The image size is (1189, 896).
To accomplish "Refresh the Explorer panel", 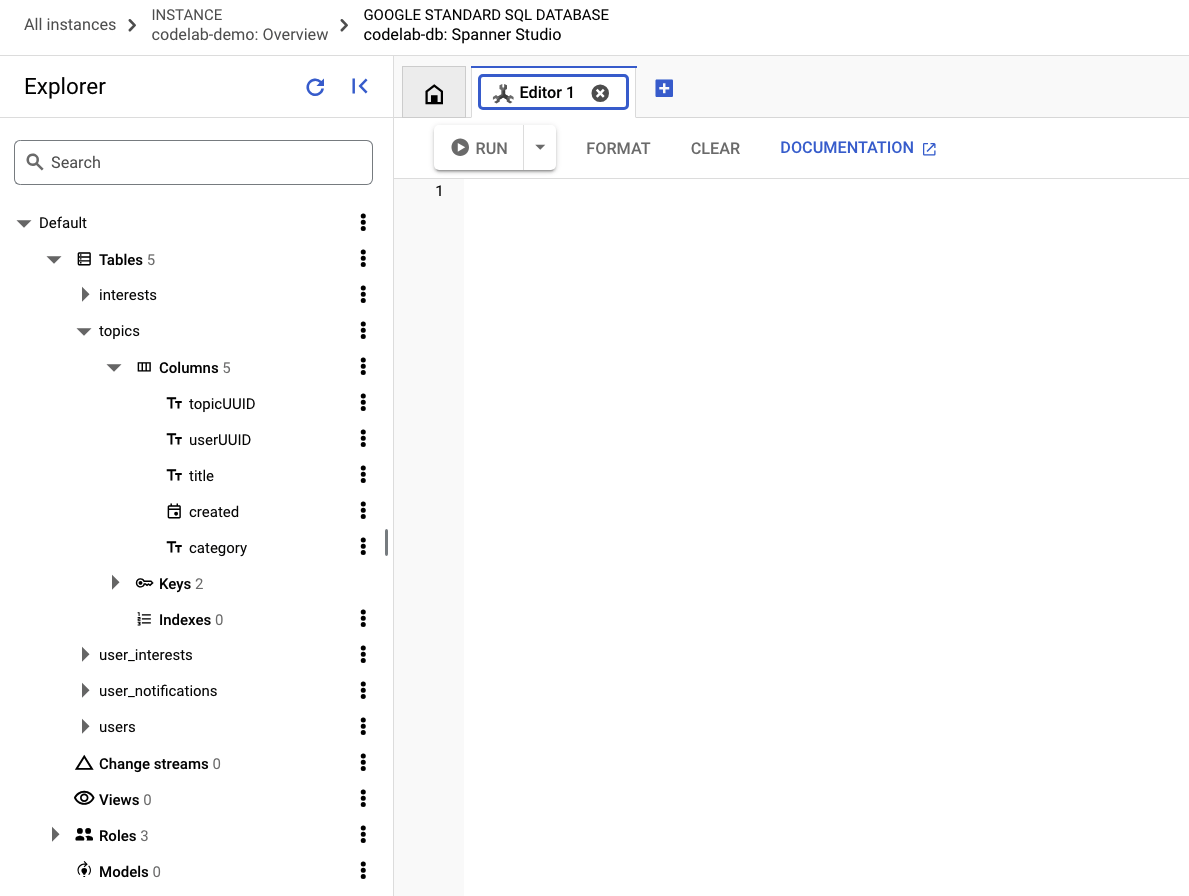I will [315, 87].
